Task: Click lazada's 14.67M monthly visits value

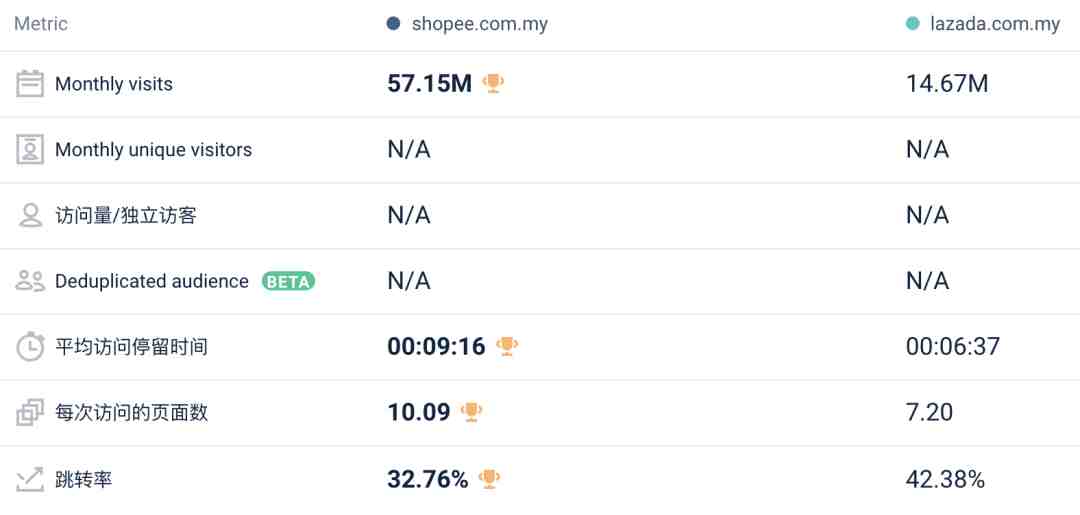Action: [947, 84]
